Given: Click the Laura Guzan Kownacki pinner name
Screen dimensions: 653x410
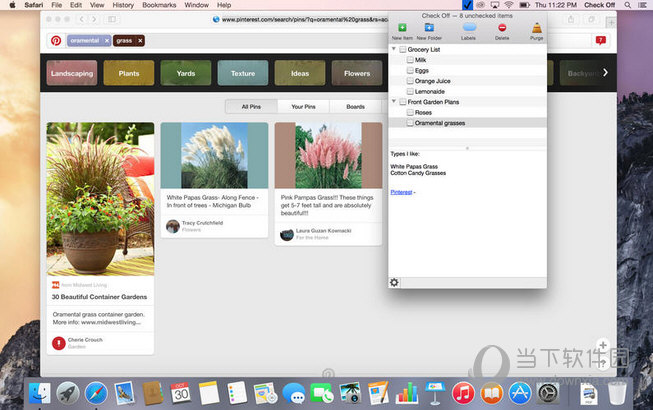Looking at the screenshot, I should (x=324, y=230).
